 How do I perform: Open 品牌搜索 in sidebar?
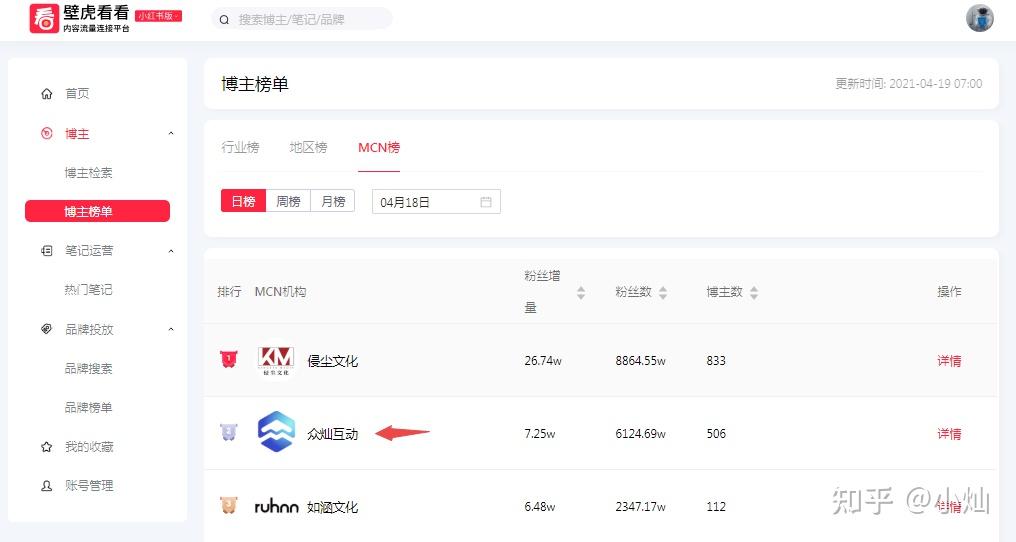click(88, 368)
